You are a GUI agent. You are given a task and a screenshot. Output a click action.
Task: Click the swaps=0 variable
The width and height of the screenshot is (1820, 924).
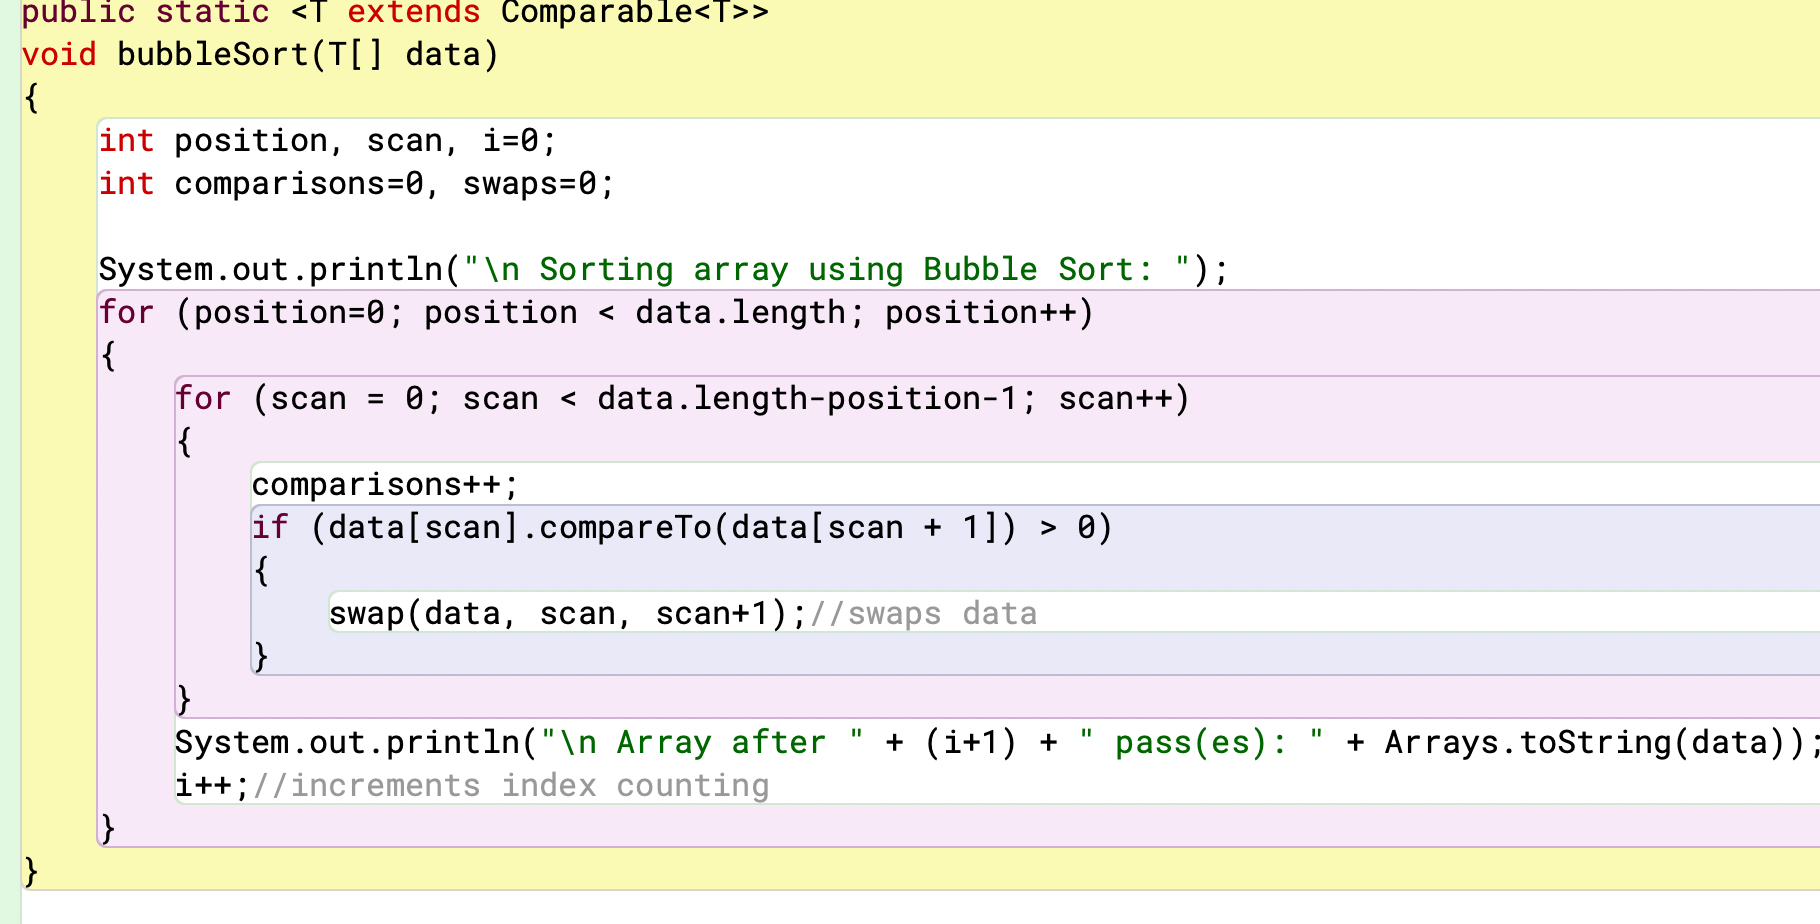540,183
